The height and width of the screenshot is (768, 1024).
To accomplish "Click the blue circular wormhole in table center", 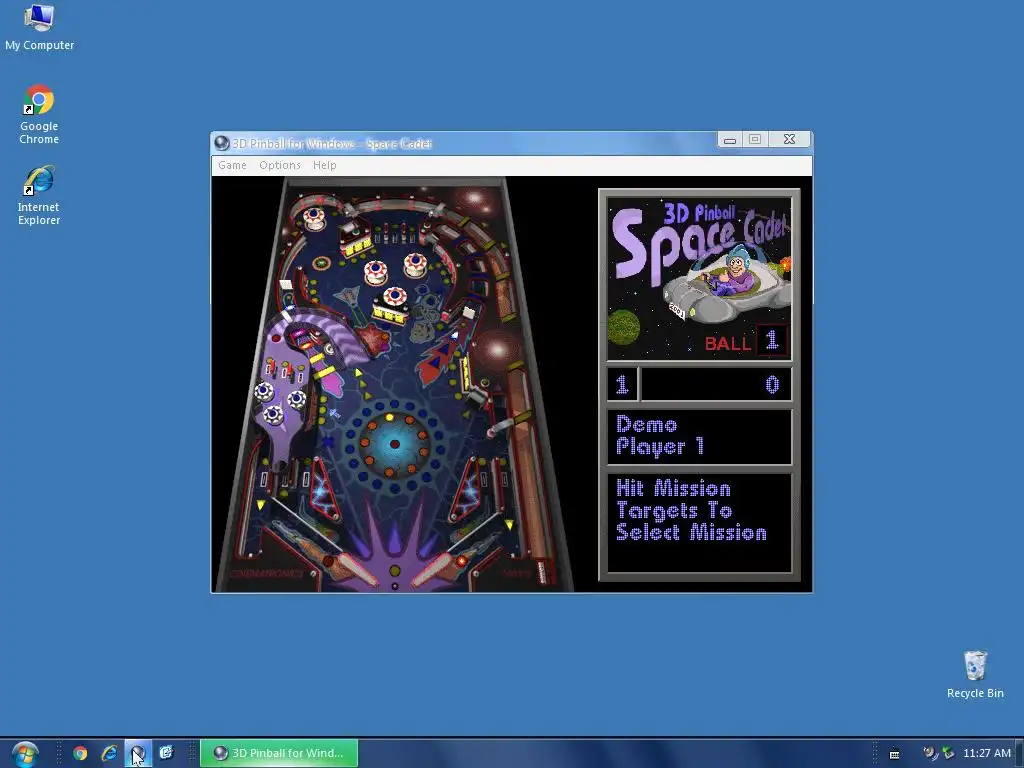I will pos(394,444).
